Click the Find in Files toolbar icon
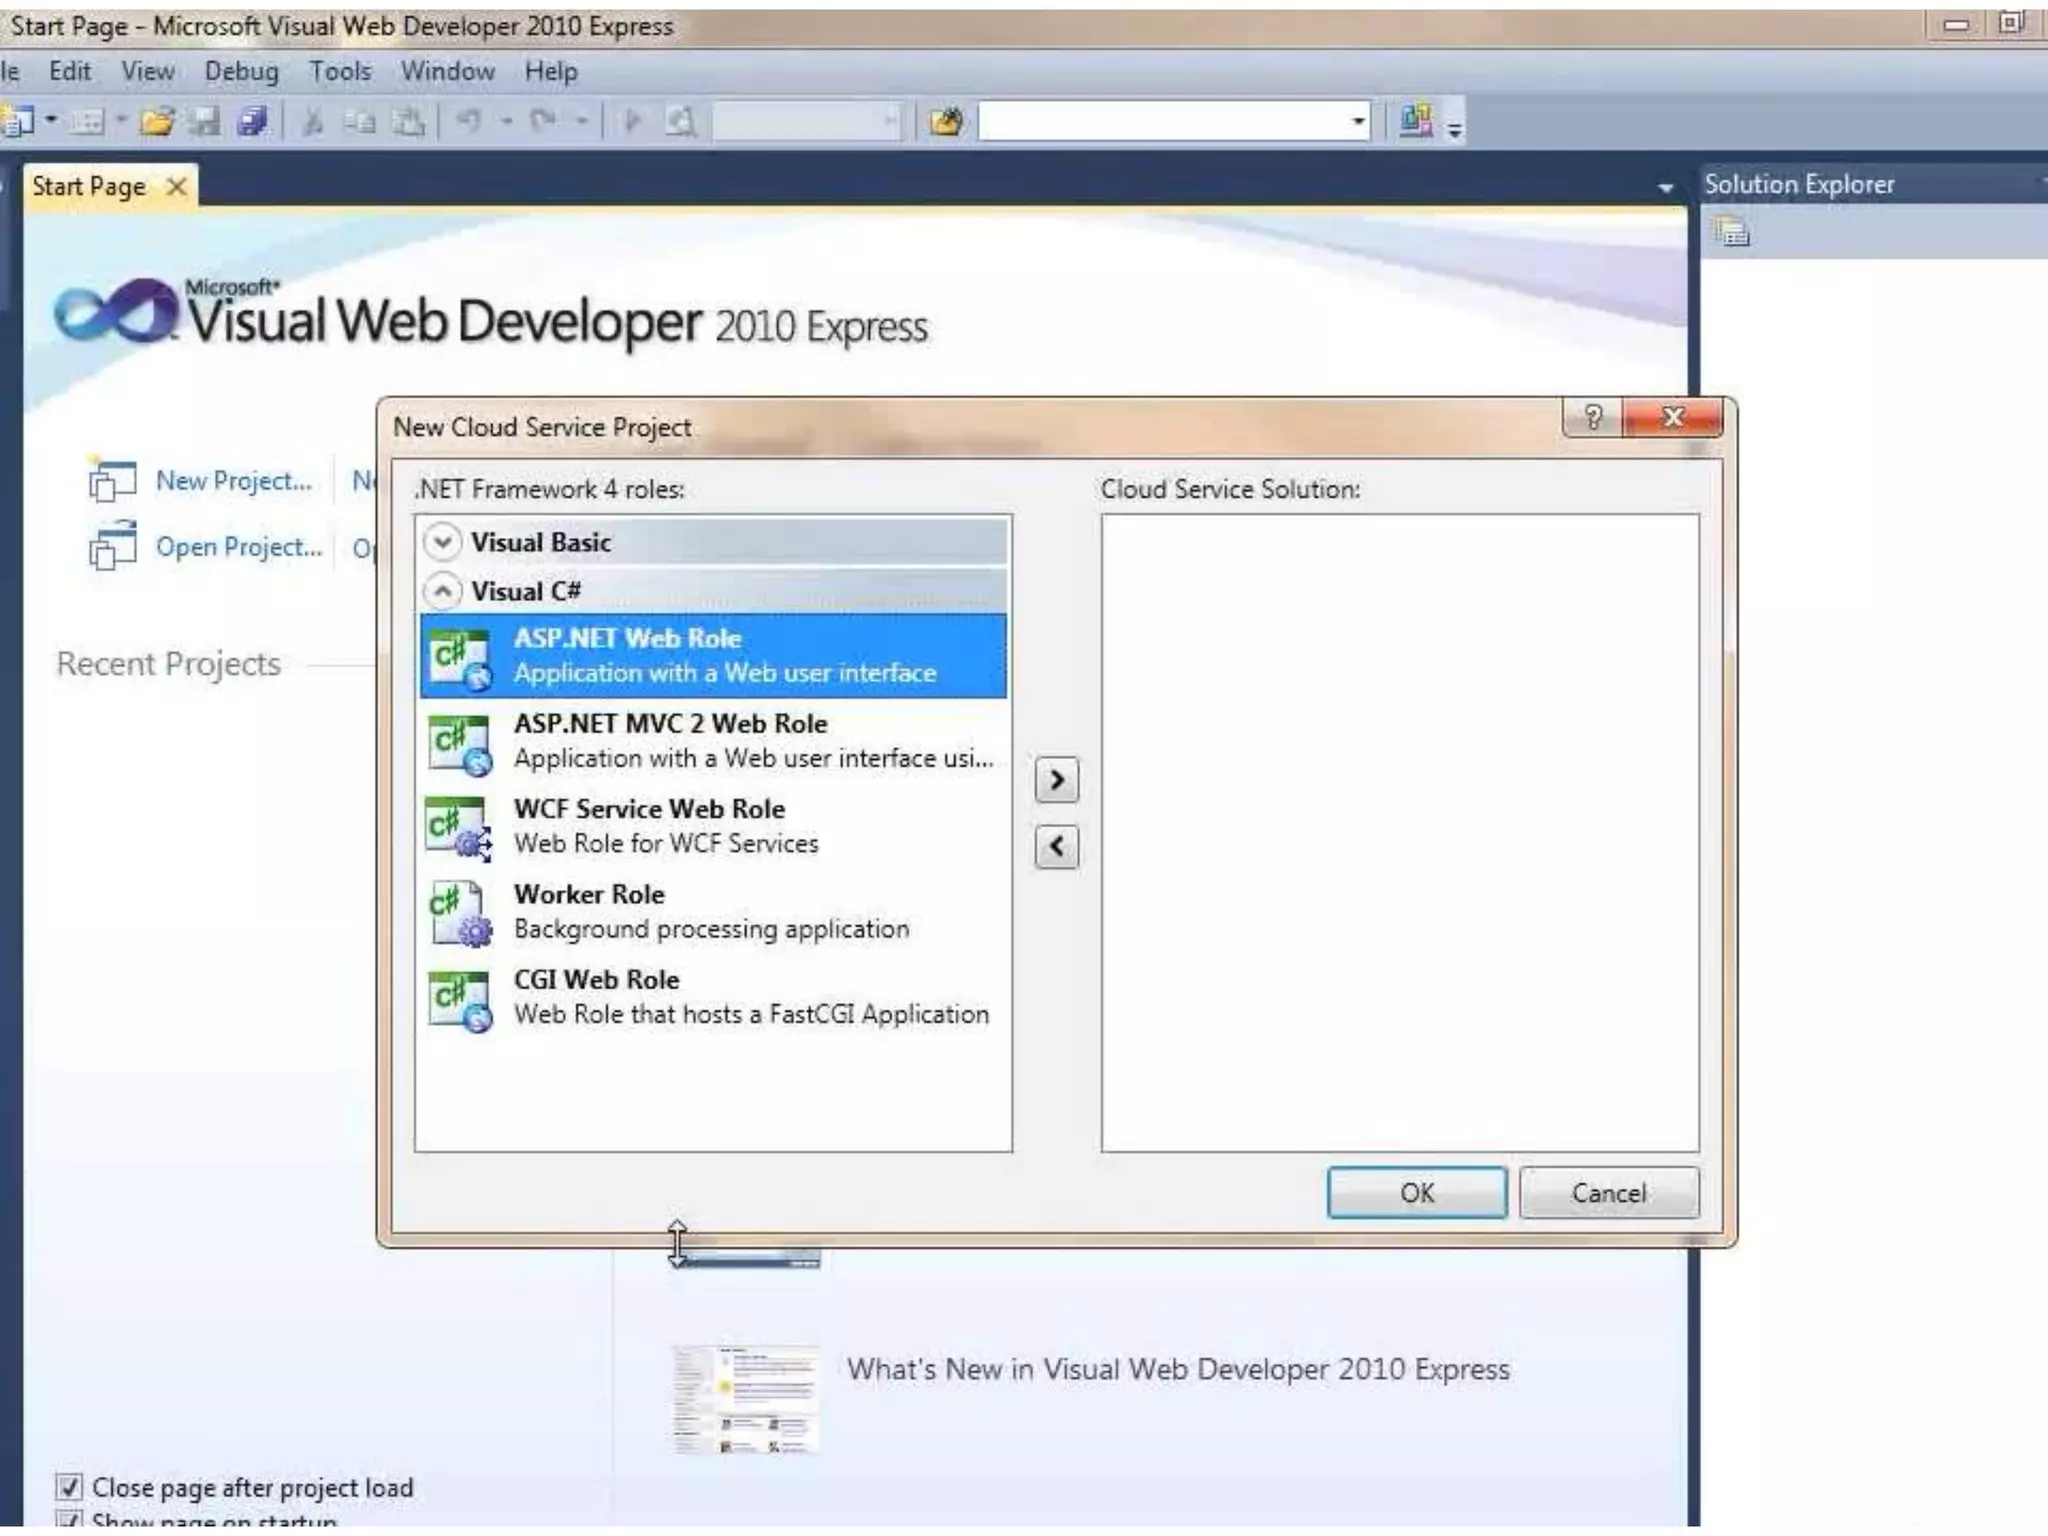Image resolution: width=2048 pixels, height=1536 pixels. 945,122
